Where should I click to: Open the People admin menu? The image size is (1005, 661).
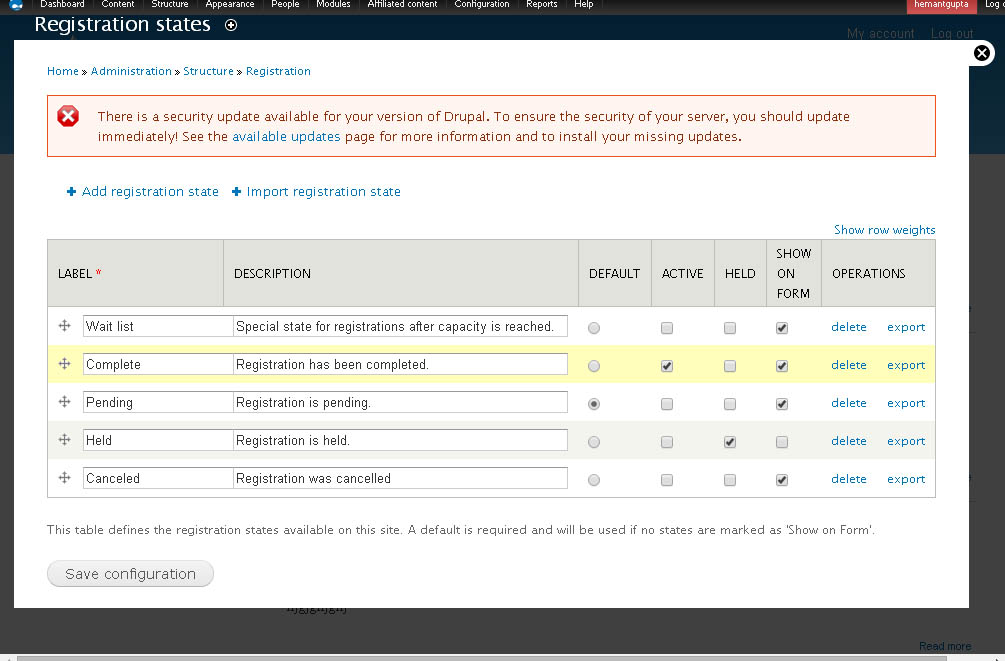pos(285,4)
